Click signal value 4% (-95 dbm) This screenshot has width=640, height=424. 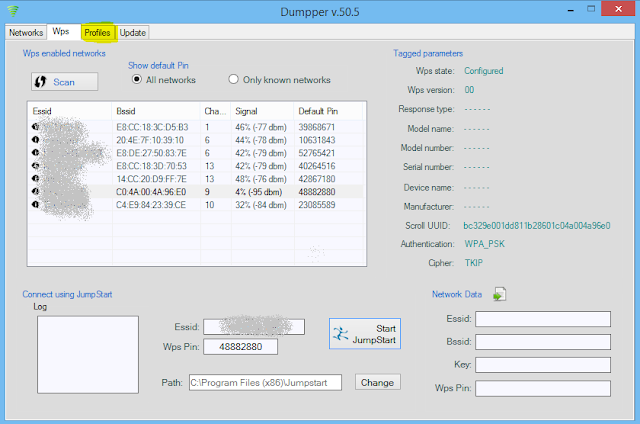(x=258, y=191)
